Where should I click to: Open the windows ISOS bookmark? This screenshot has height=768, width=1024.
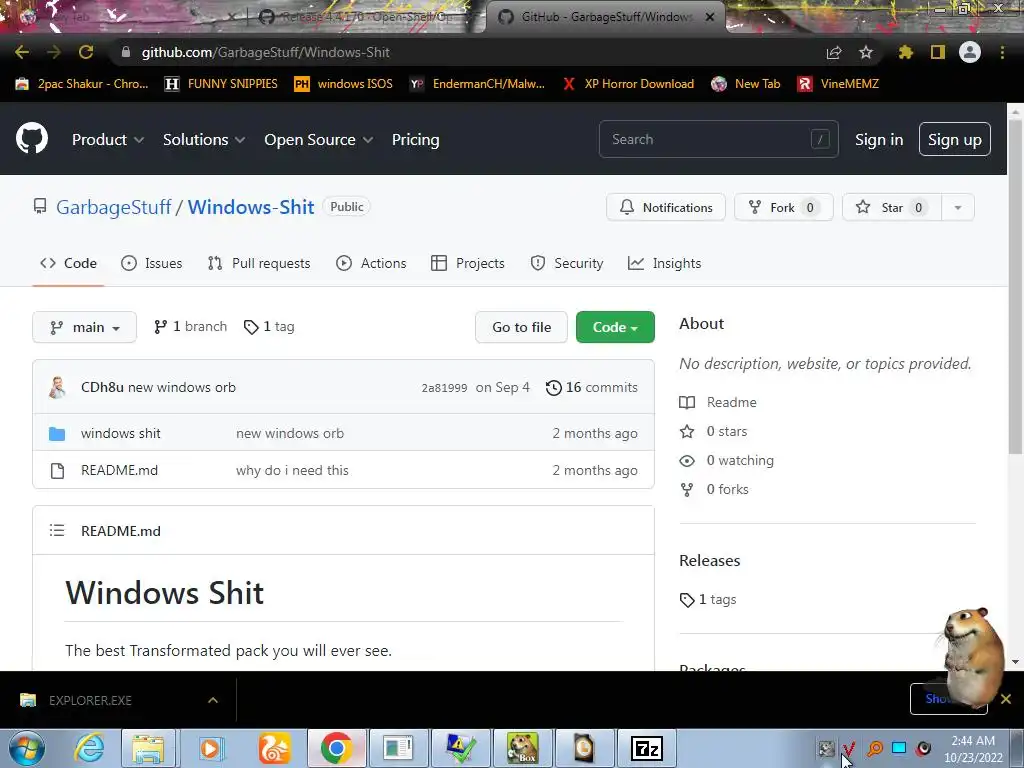click(344, 84)
